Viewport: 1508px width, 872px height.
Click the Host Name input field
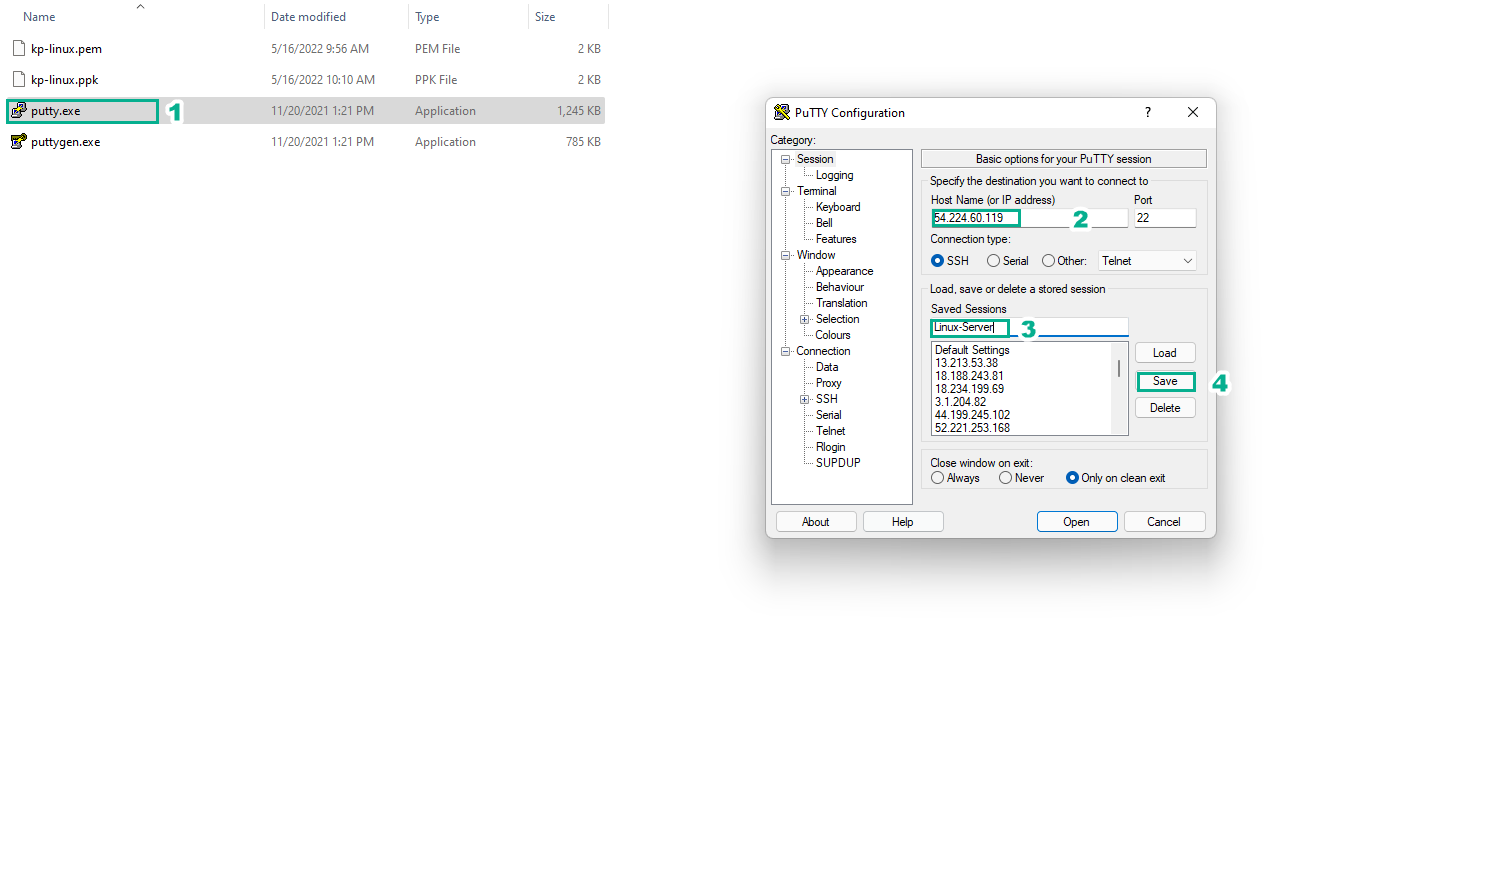click(x=1029, y=218)
